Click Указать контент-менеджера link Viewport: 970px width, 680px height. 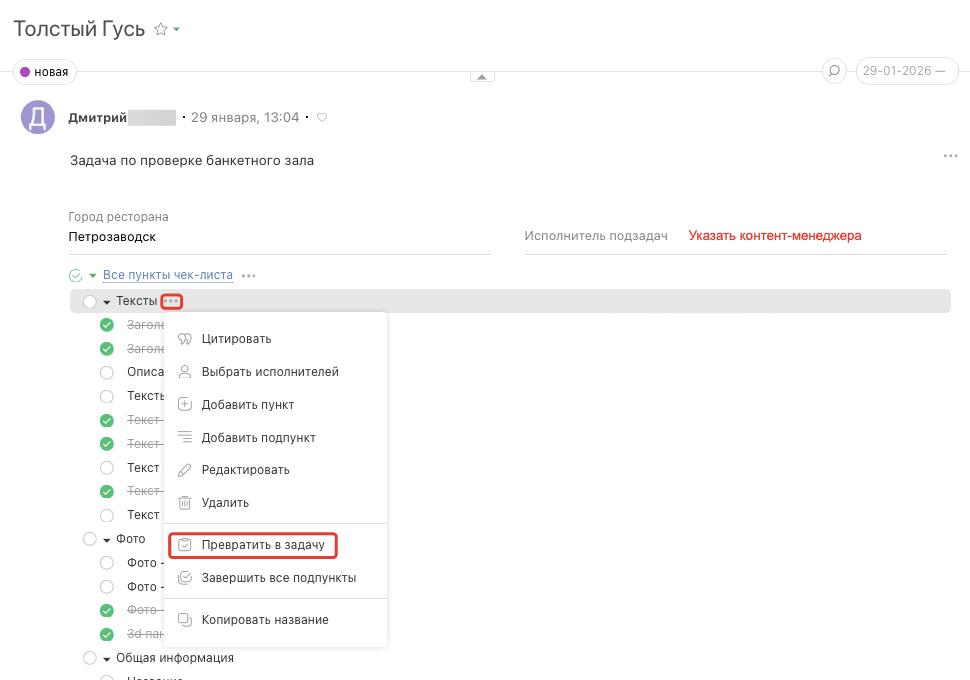pos(774,236)
